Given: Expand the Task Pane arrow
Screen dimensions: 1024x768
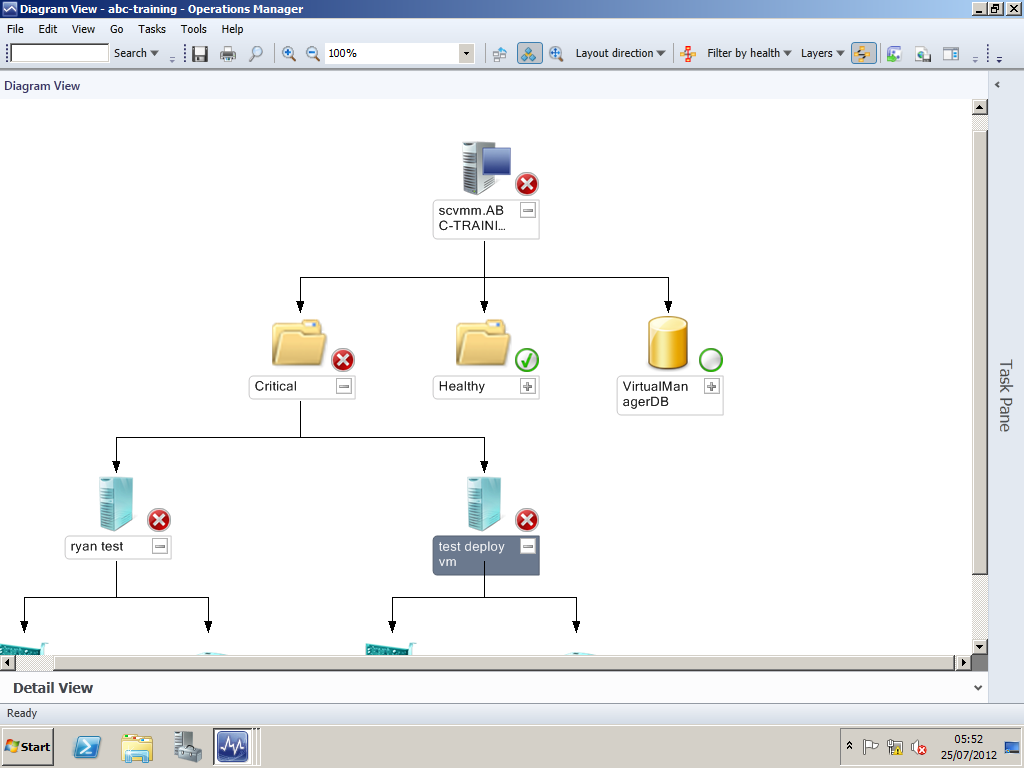Looking at the screenshot, I should pyautogui.click(x=997, y=85).
